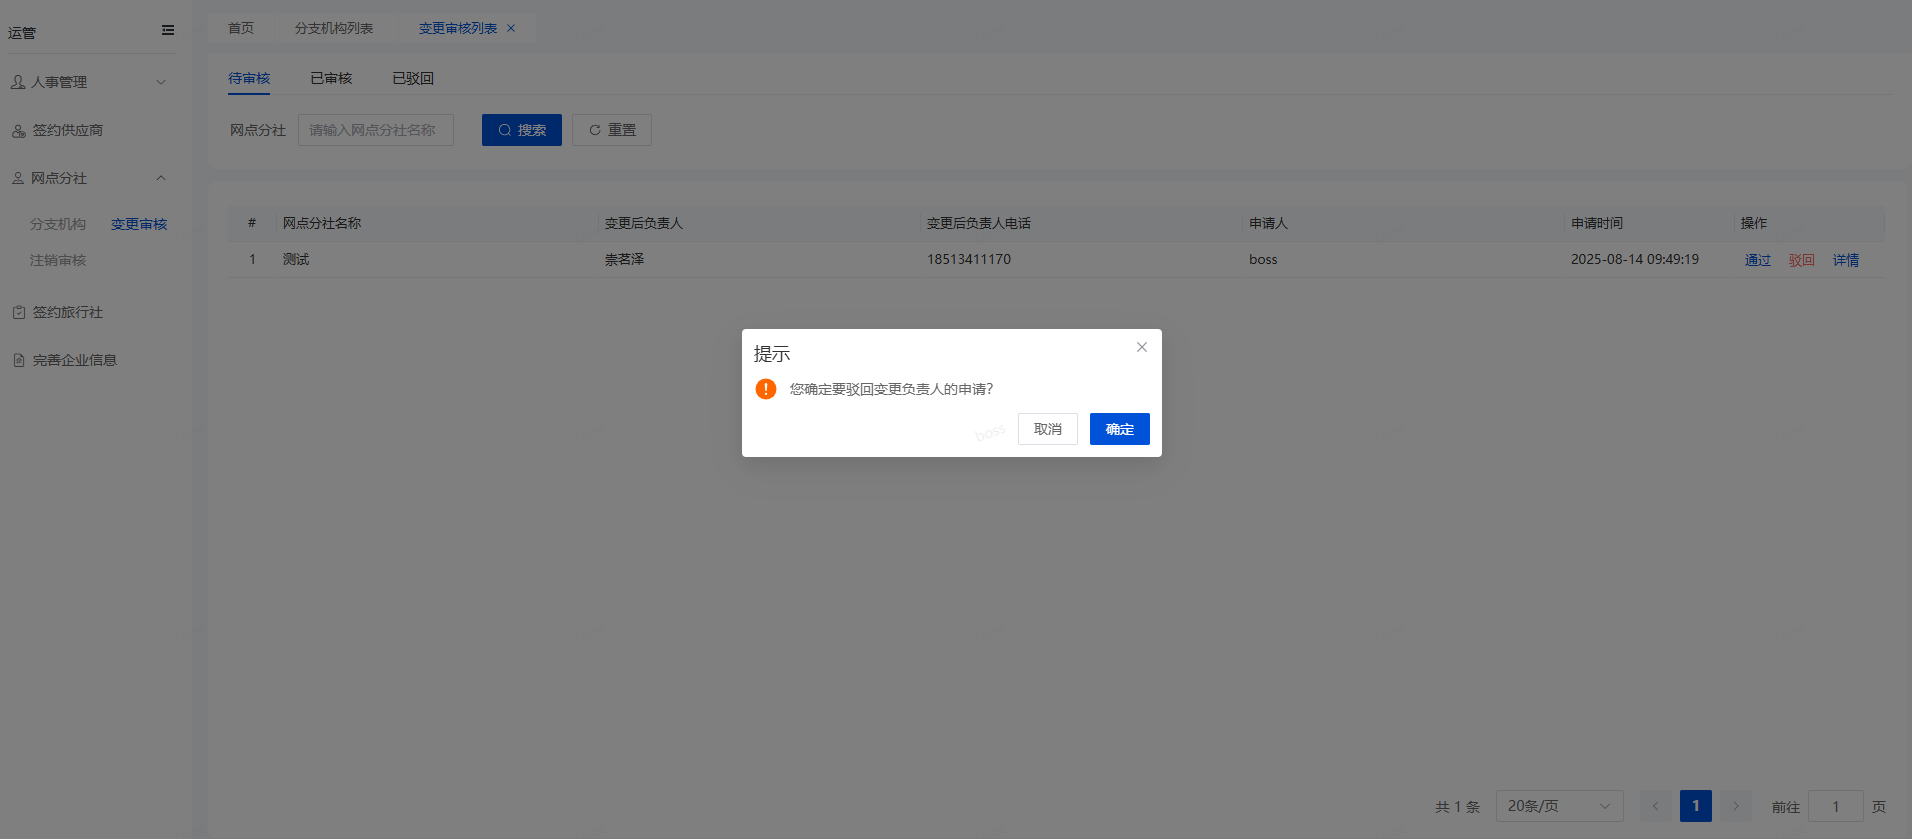Switch to the 已驳回 tab
Screen dimensions: 1912x839
point(413,78)
